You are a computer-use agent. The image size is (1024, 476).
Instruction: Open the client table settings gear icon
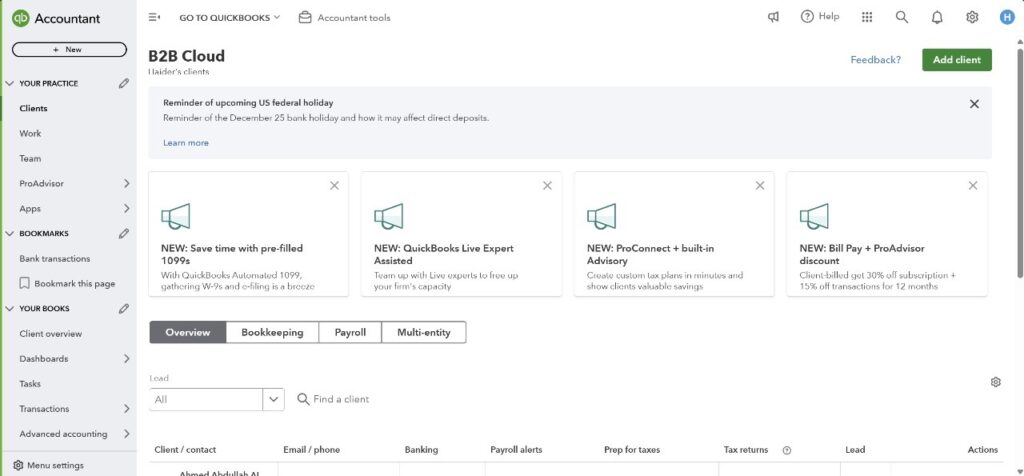[x=995, y=382]
